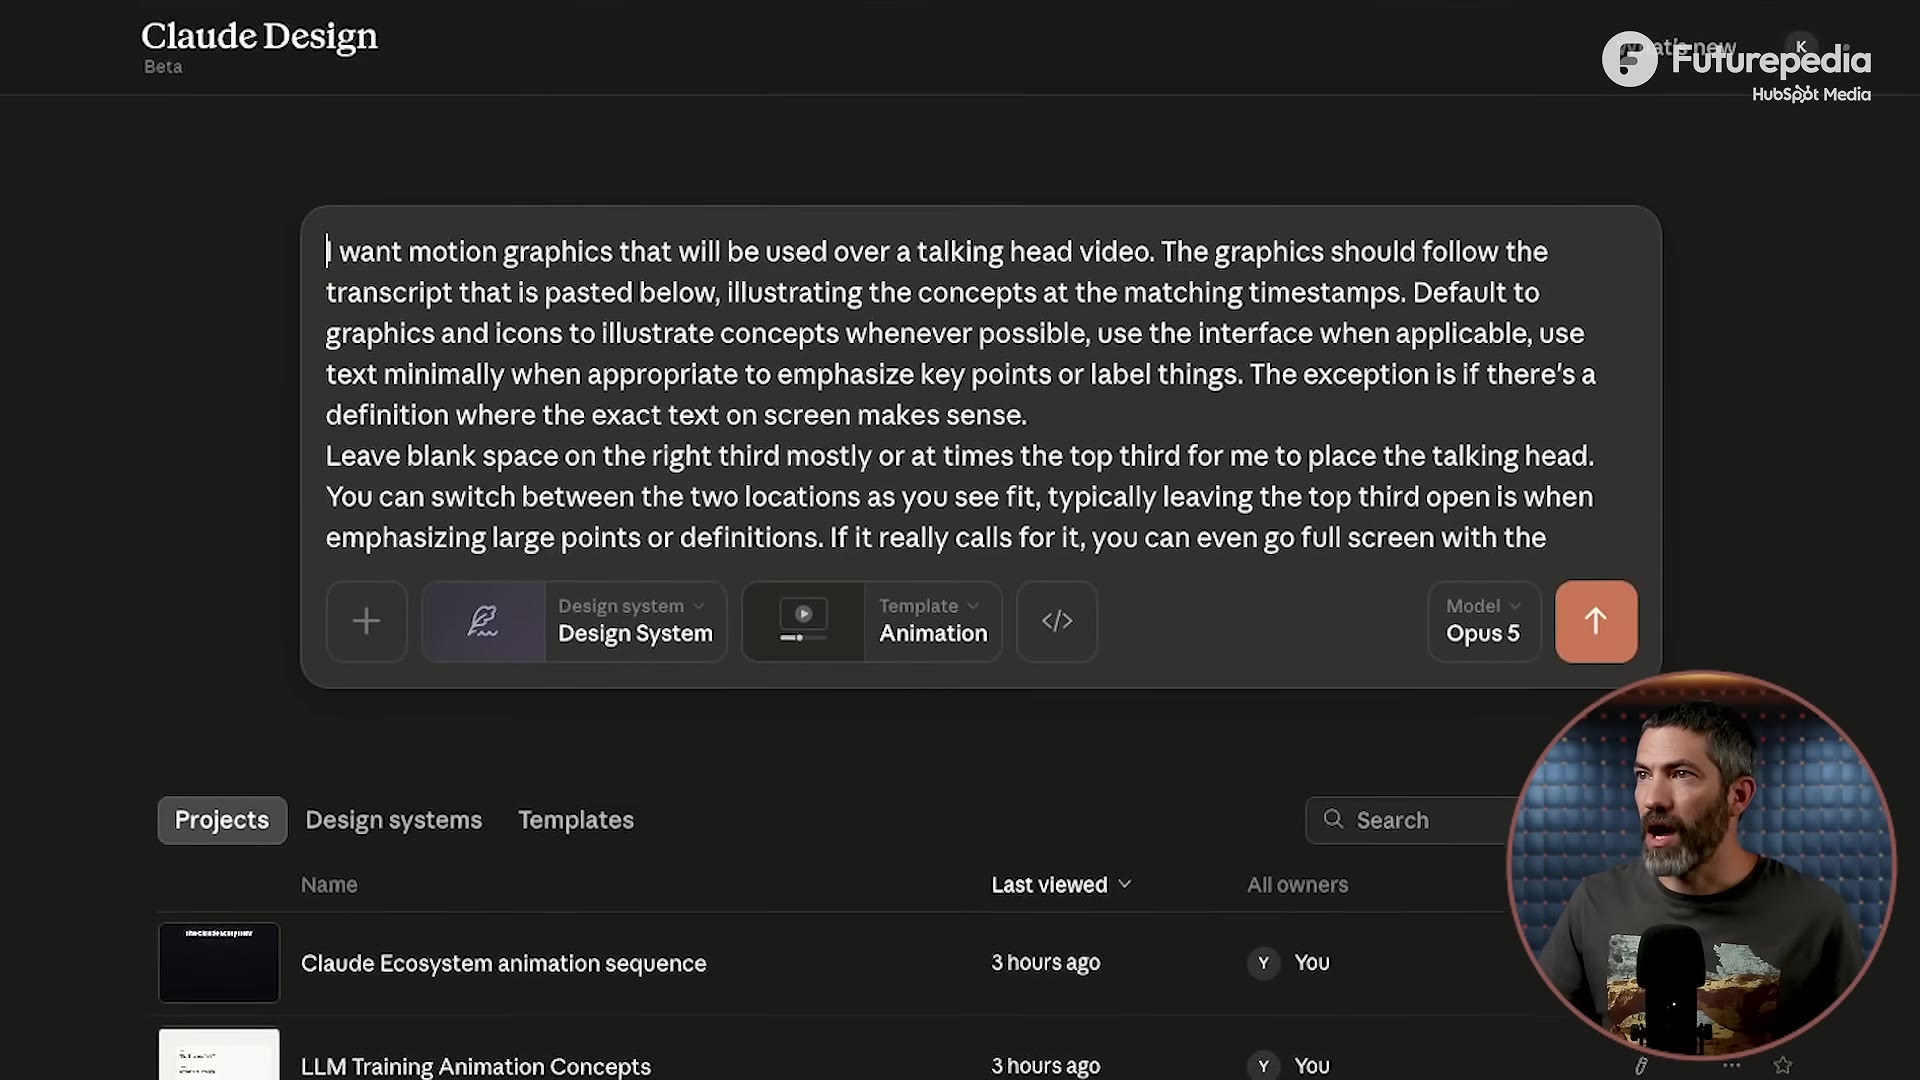Image resolution: width=1920 pixels, height=1080 pixels.
Task: Select the Projects tab
Action: (x=222, y=820)
